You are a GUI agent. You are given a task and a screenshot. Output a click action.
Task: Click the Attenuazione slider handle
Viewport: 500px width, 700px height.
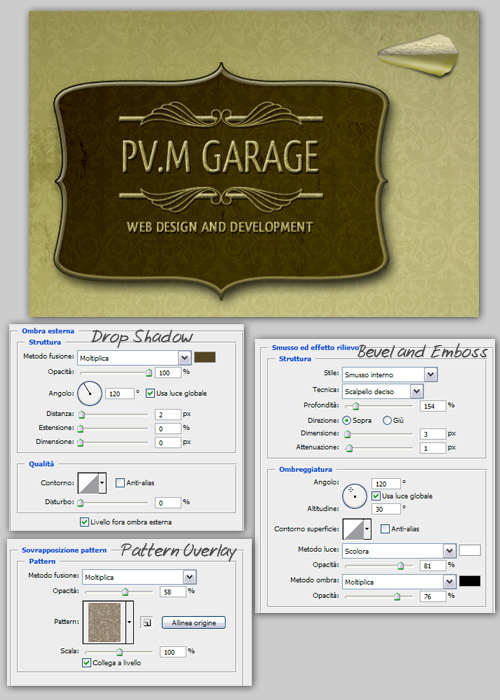pyautogui.click(x=350, y=448)
